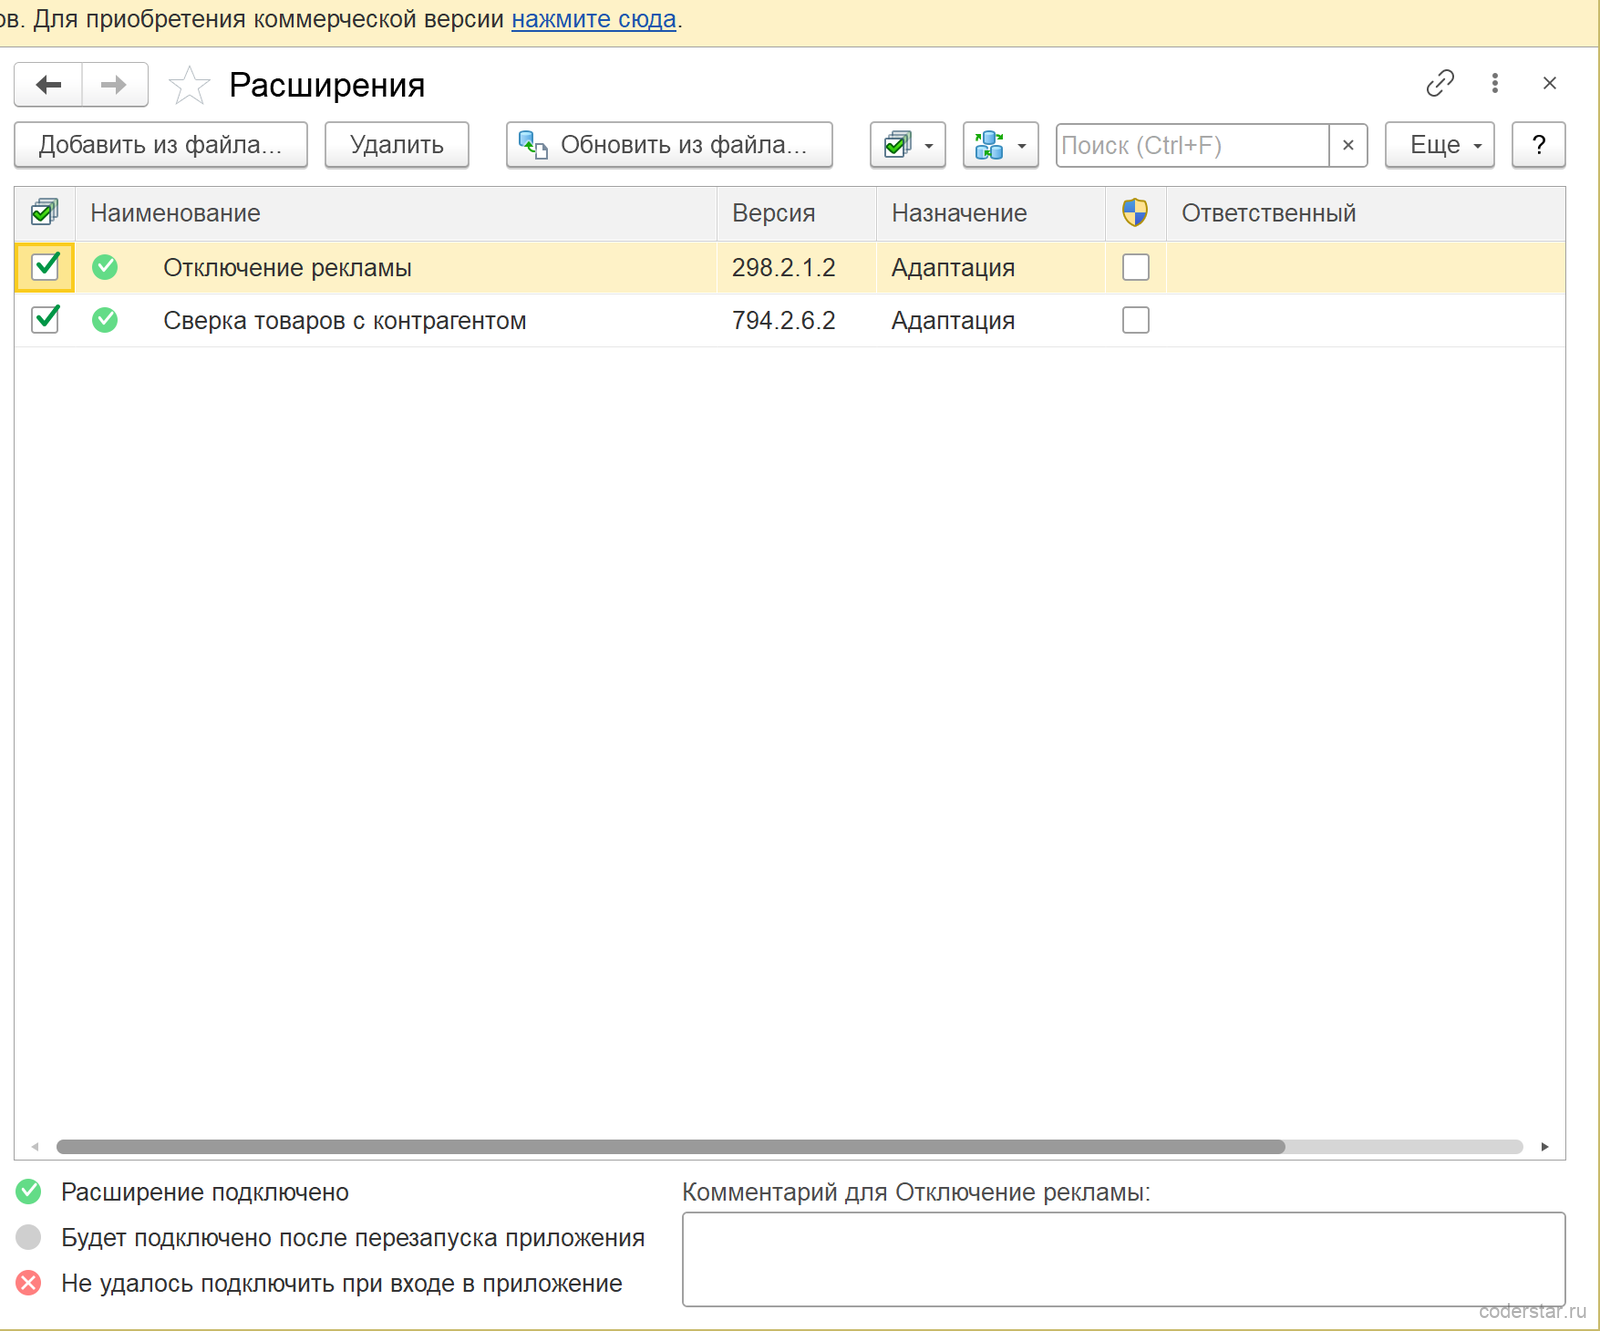Go back with the left arrow button
The image size is (1600, 1331).
click(48, 85)
